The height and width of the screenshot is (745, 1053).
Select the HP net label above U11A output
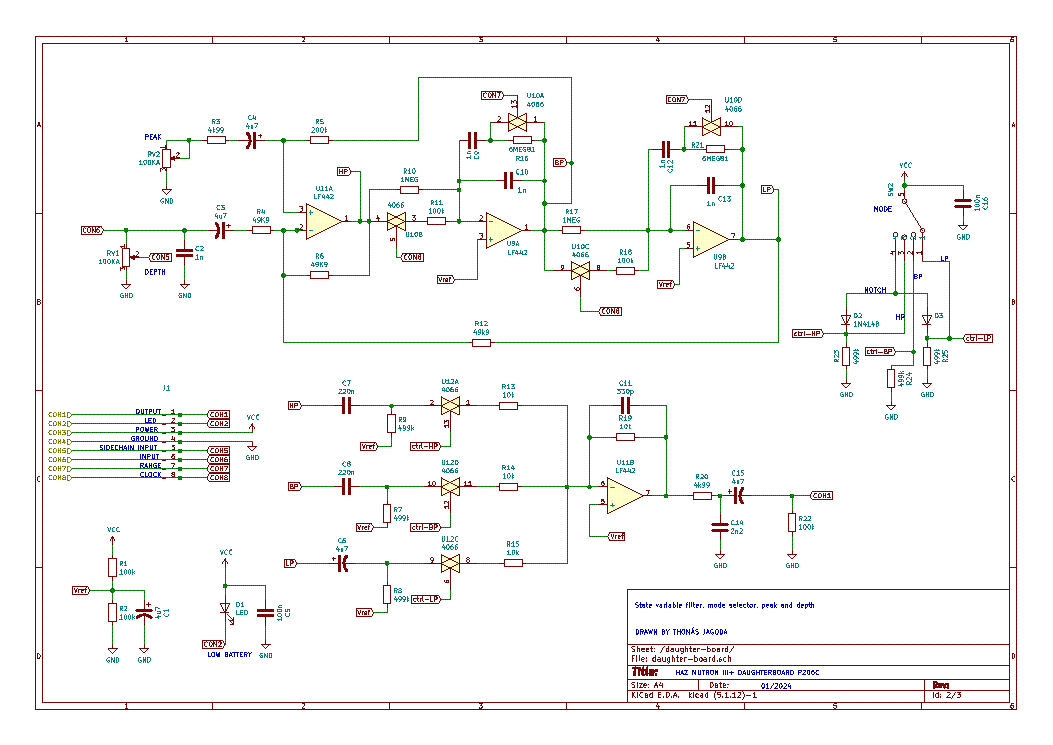(x=344, y=172)
